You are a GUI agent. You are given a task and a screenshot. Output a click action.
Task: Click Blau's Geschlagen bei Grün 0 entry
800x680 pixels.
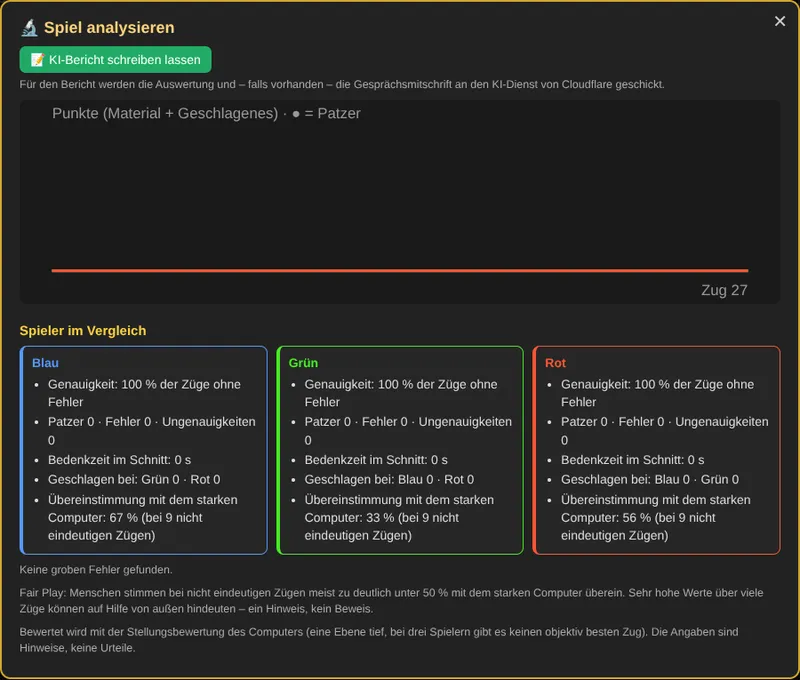tap(134, 480)
